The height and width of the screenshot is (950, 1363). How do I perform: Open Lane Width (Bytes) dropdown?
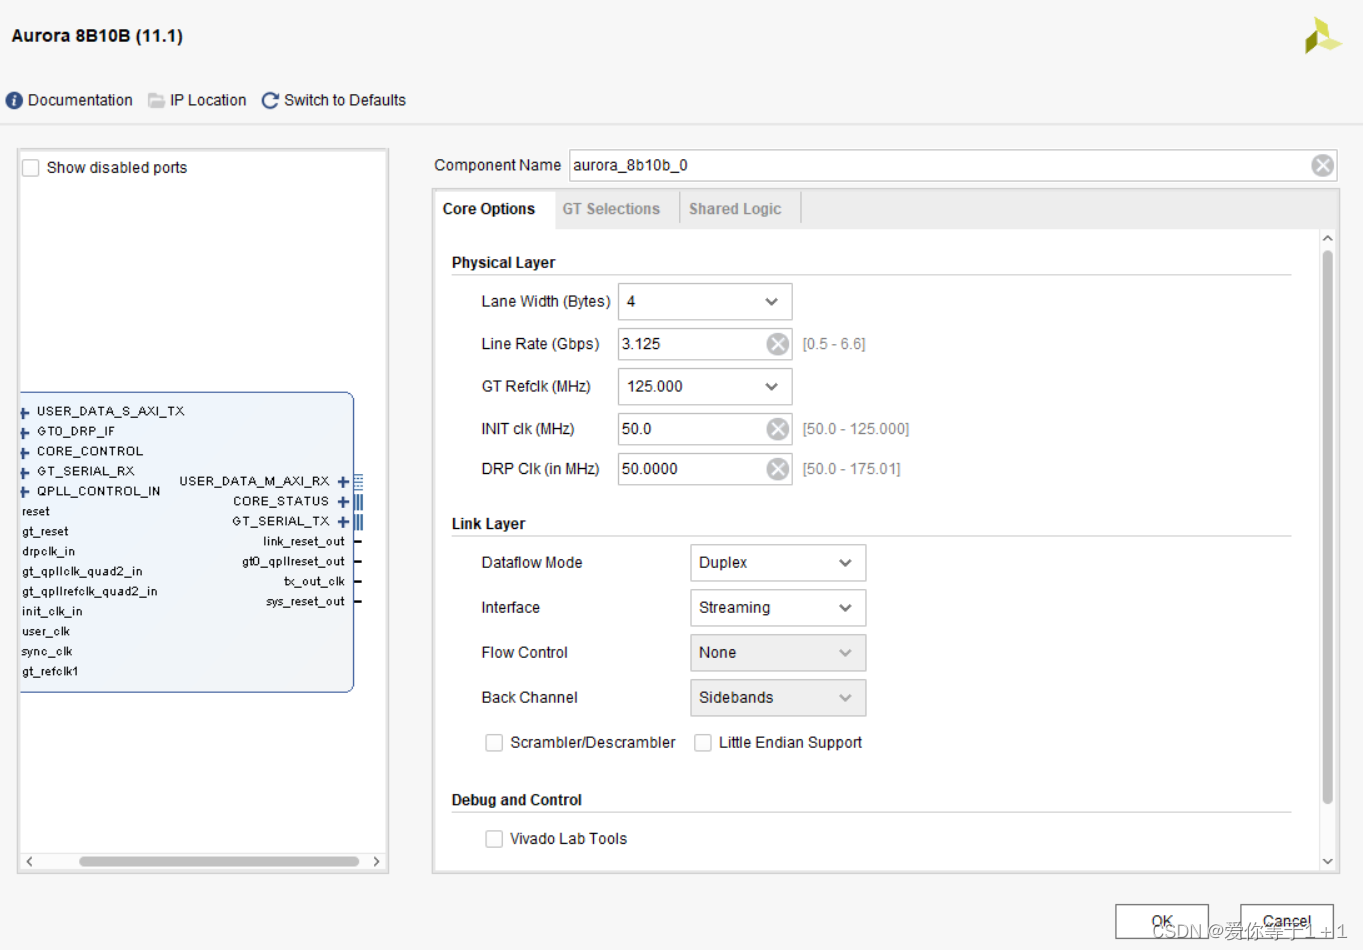pos(705,302)
